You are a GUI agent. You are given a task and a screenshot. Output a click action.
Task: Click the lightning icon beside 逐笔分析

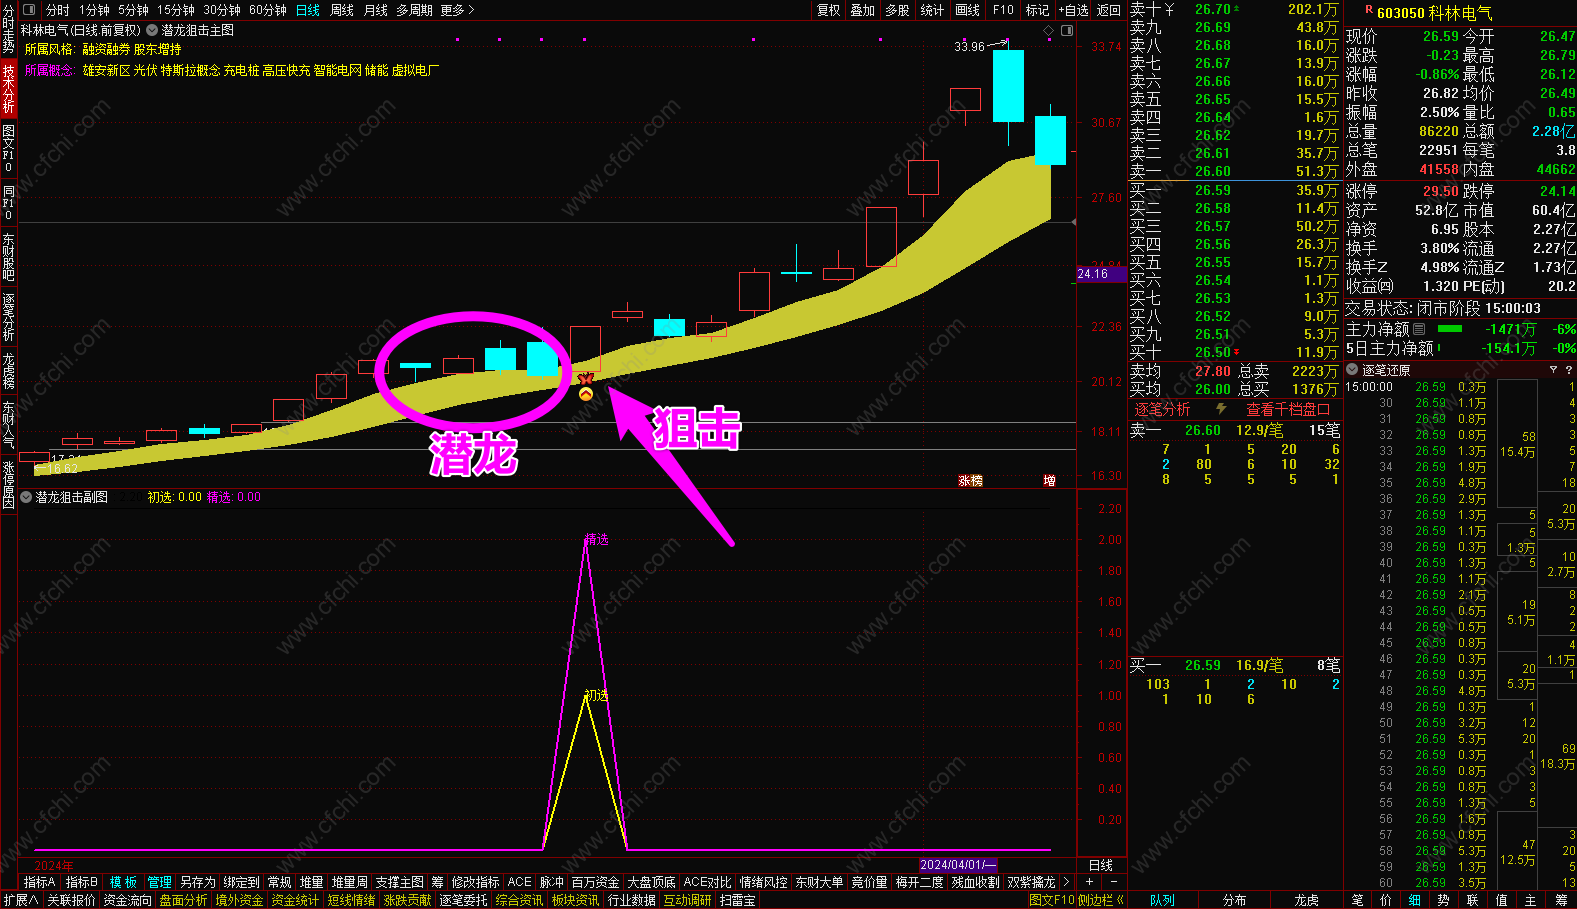[1221, 409]
